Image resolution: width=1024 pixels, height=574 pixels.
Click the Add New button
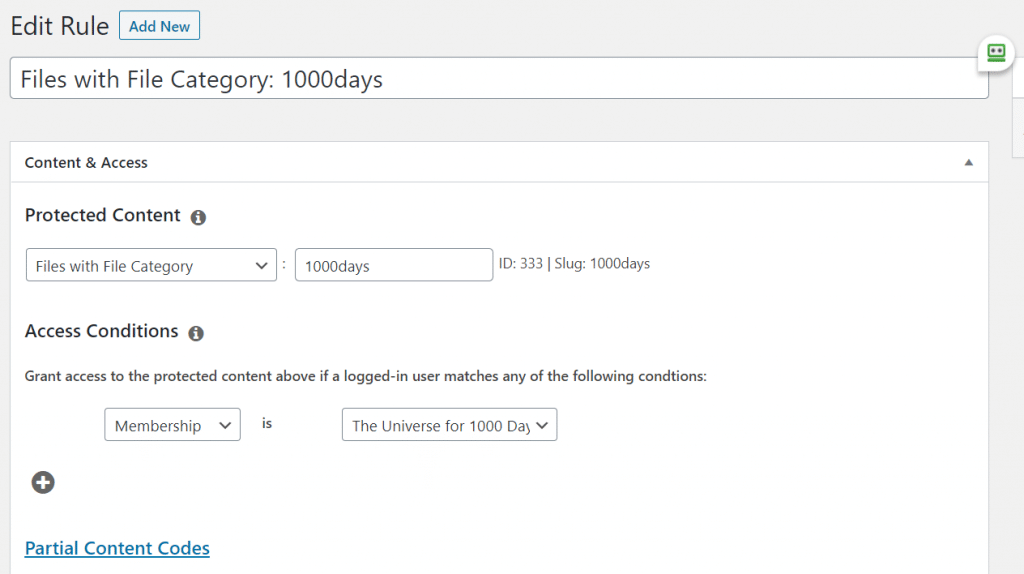click(x=159, y=26)
